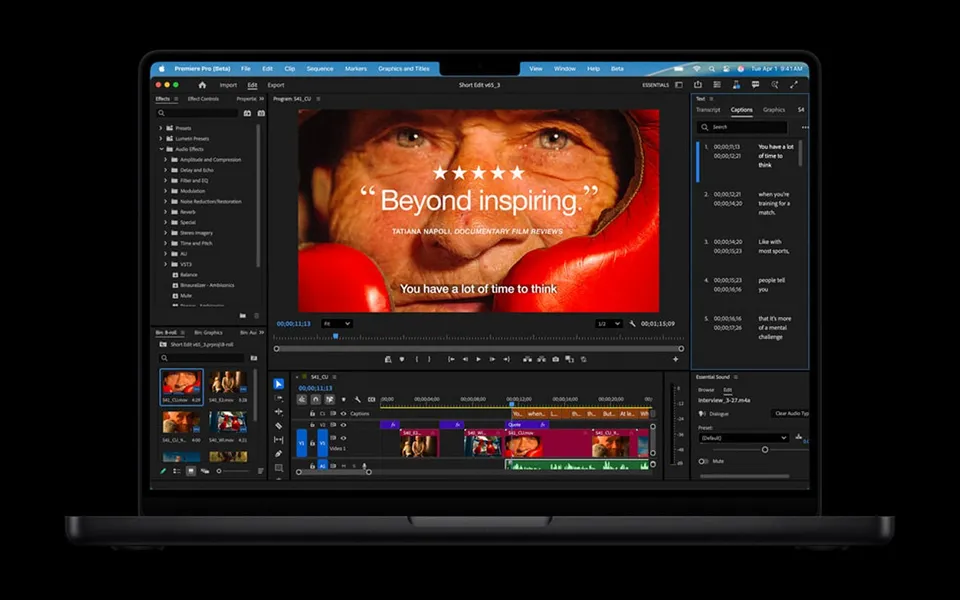Click the new bin folder icon in Effects
The height and width of the screenshot is (600, 960).
click(x=242, y=315)
